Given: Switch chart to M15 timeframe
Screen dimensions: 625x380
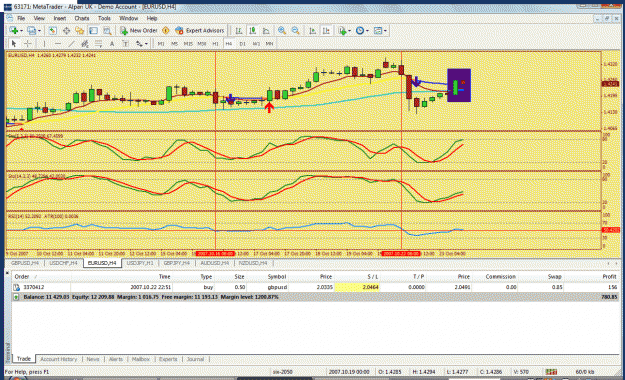Looking at the screenshot, I should tap(188, 43).
